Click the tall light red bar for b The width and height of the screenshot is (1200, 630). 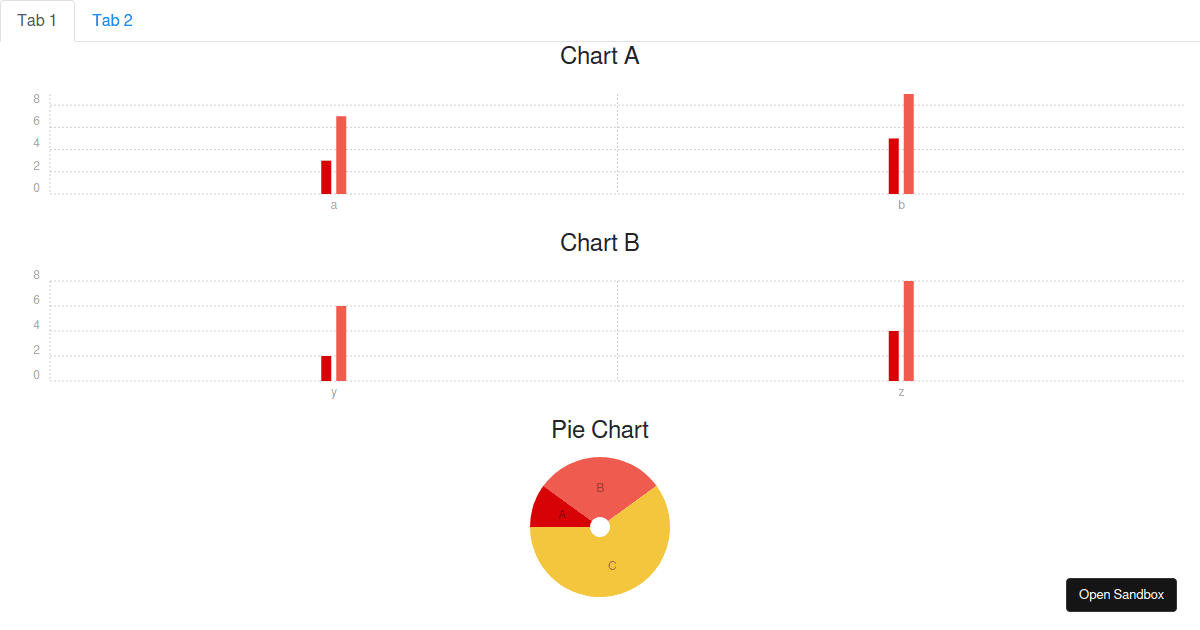(x=909, y=144)
